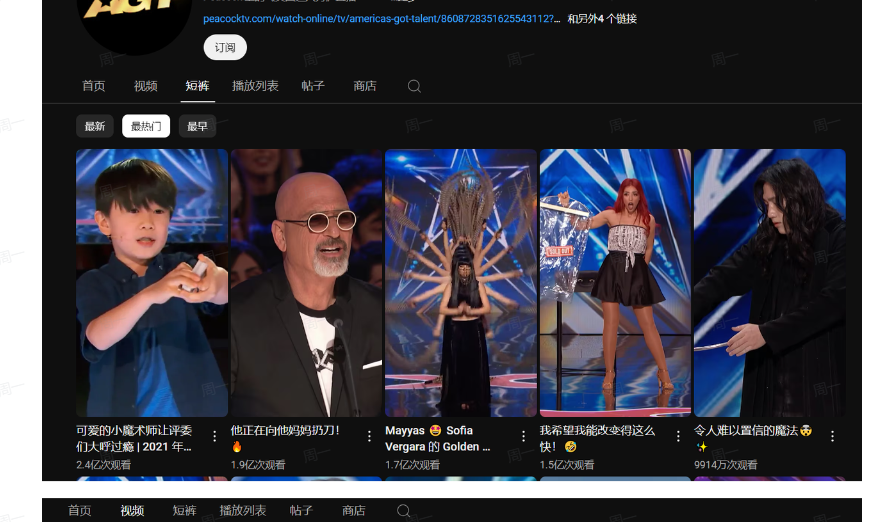Open more actions for the 可爱的小魔术师 short

(x=214, y=436)
